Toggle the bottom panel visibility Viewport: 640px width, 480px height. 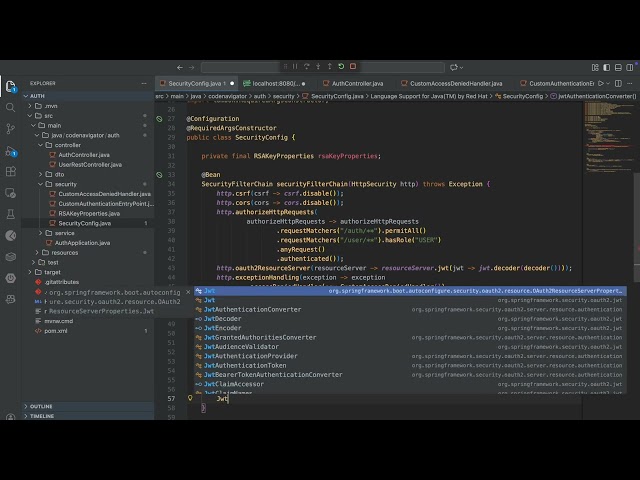click(618, 67)
